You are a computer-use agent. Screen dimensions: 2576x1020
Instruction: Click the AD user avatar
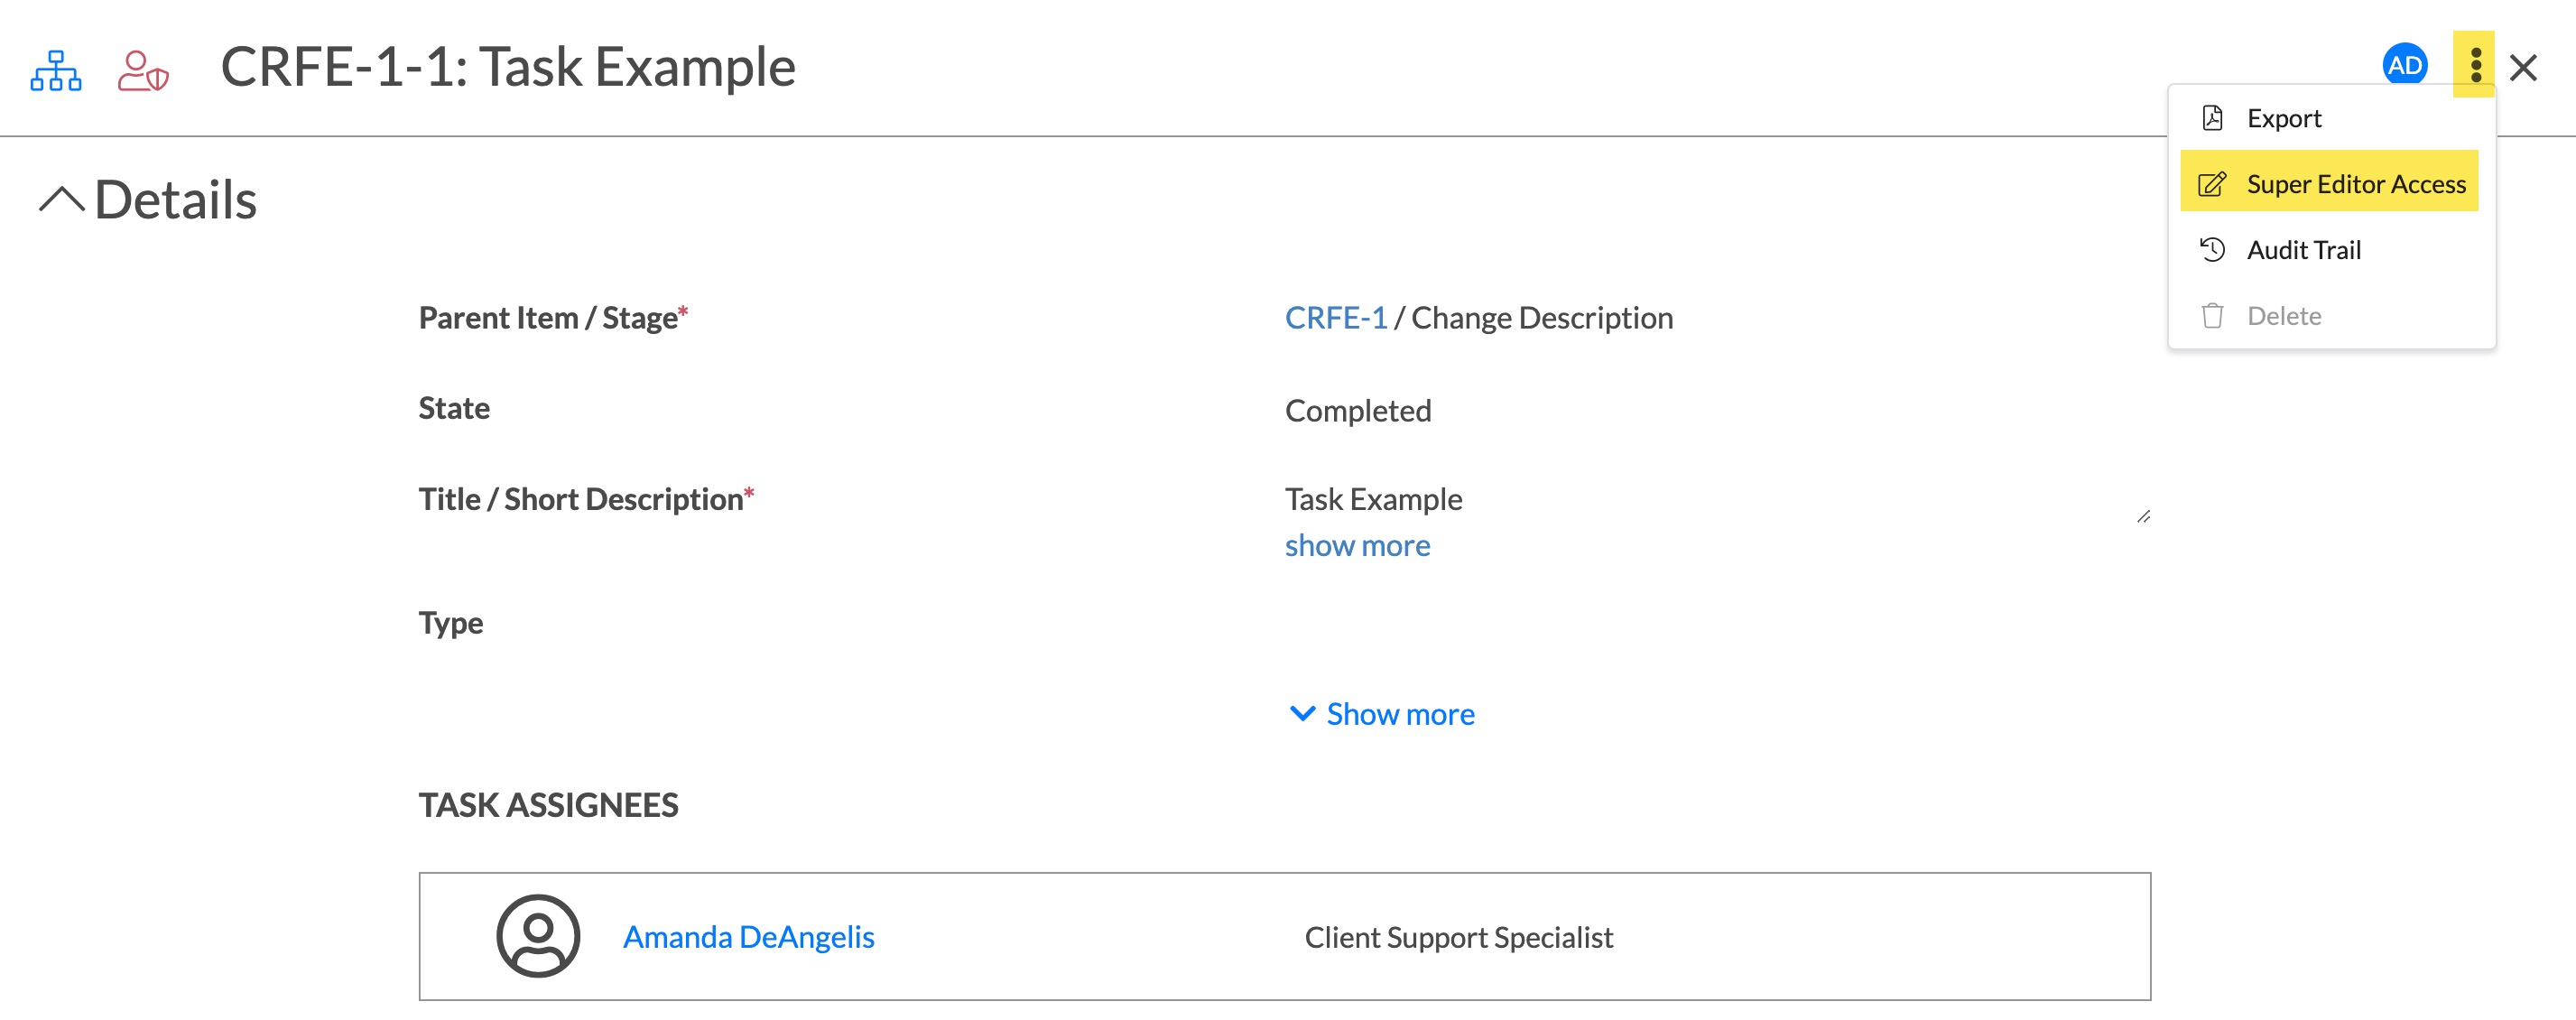pyautogui.click(x=2404, y=66)
